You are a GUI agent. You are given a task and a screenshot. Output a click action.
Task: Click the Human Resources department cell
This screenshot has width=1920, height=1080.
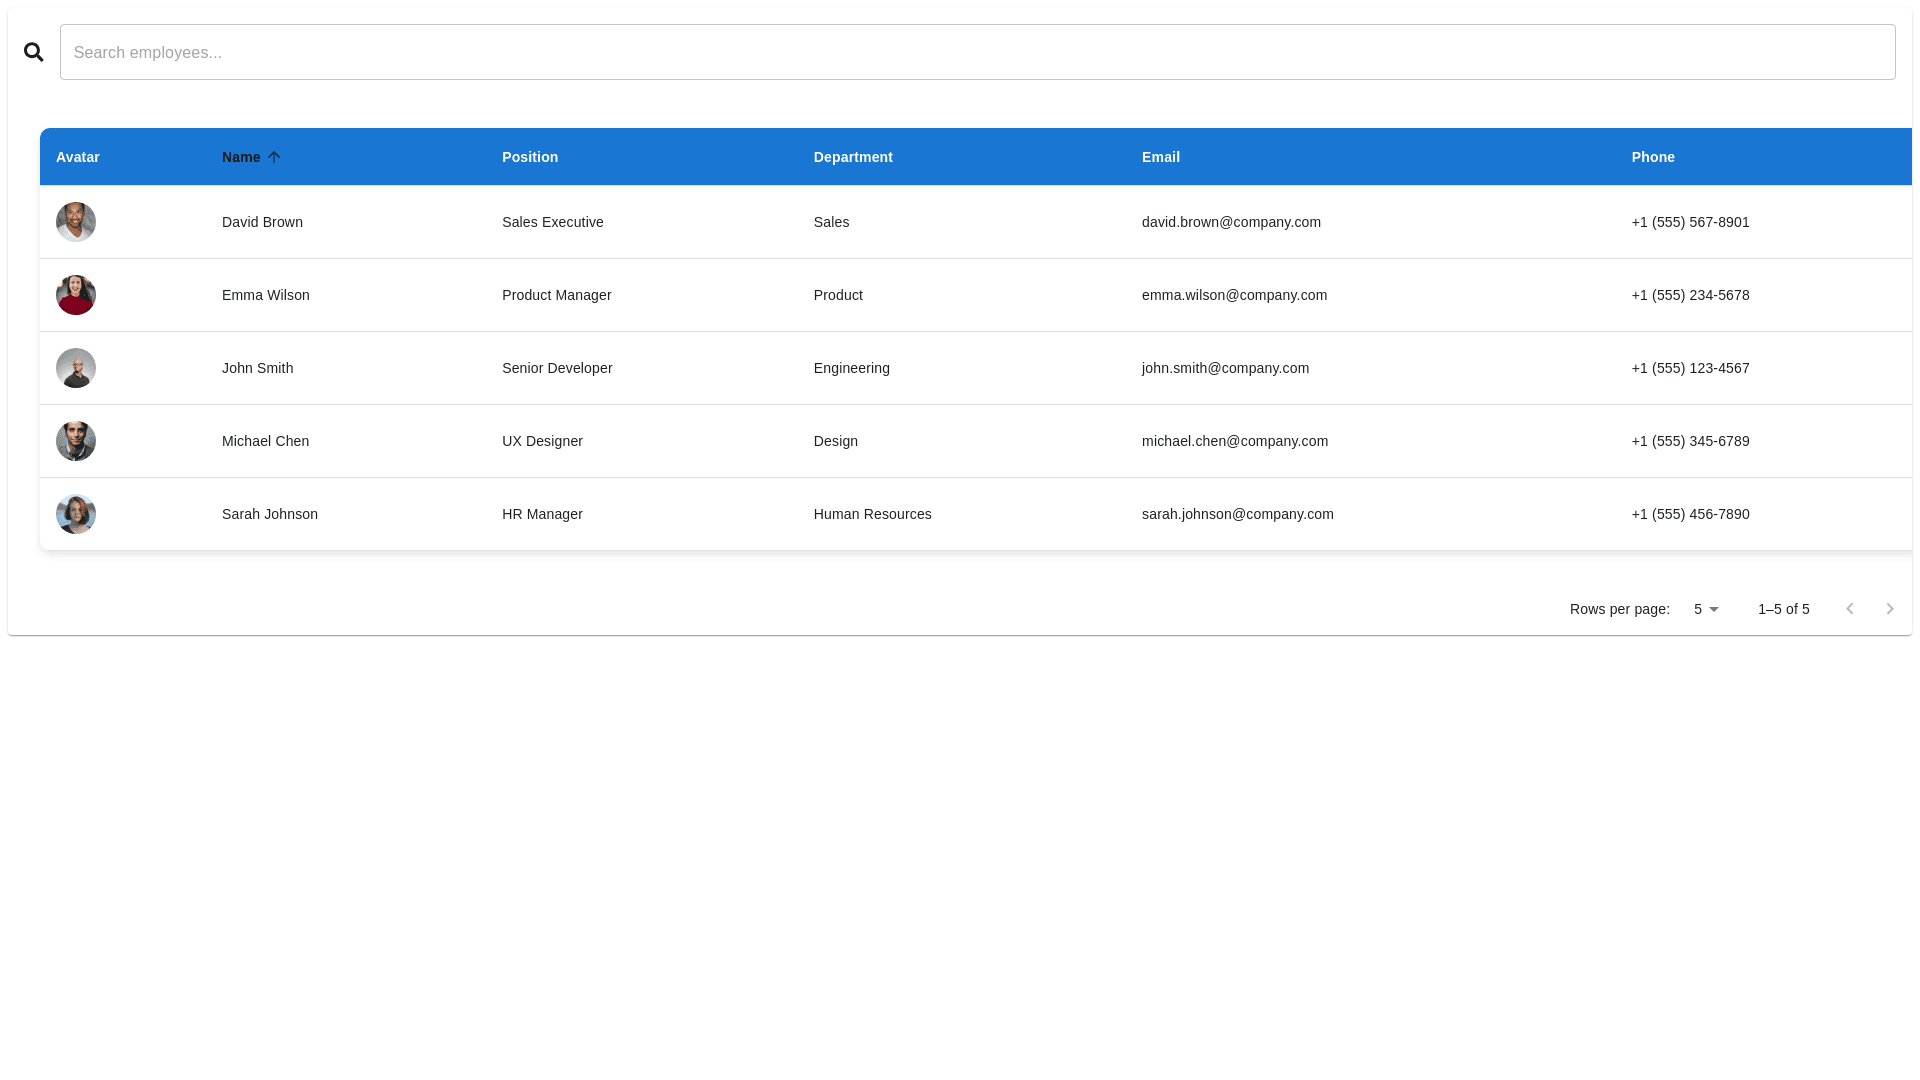pos(872,514)
